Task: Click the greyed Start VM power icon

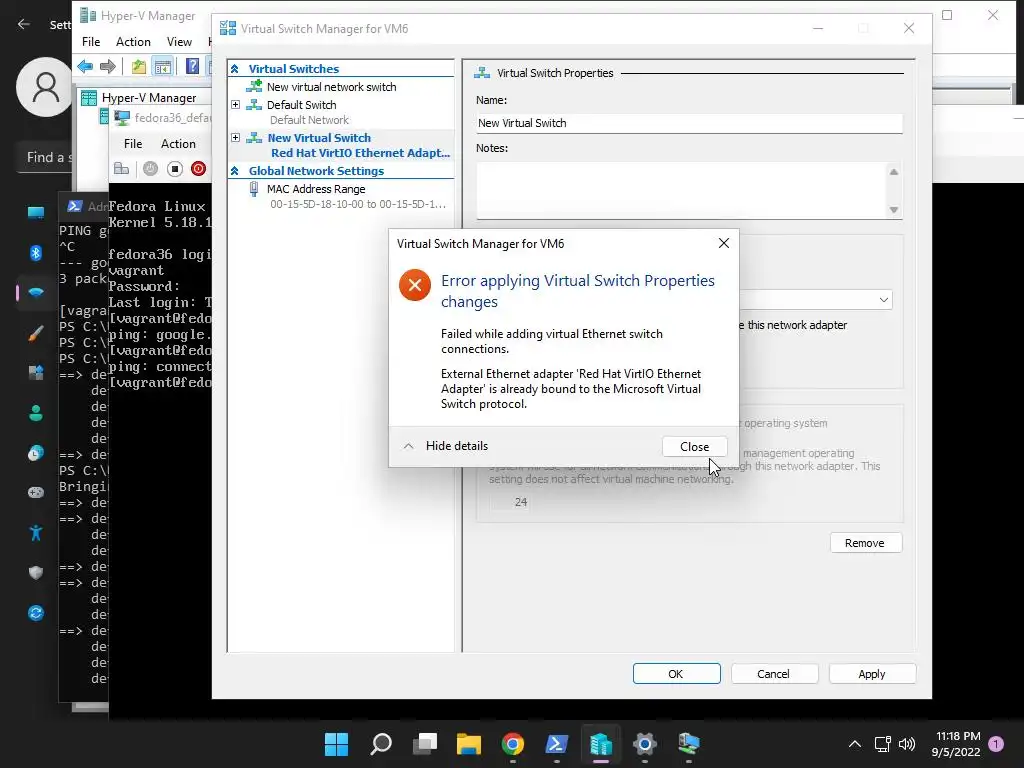Action: 150,168
